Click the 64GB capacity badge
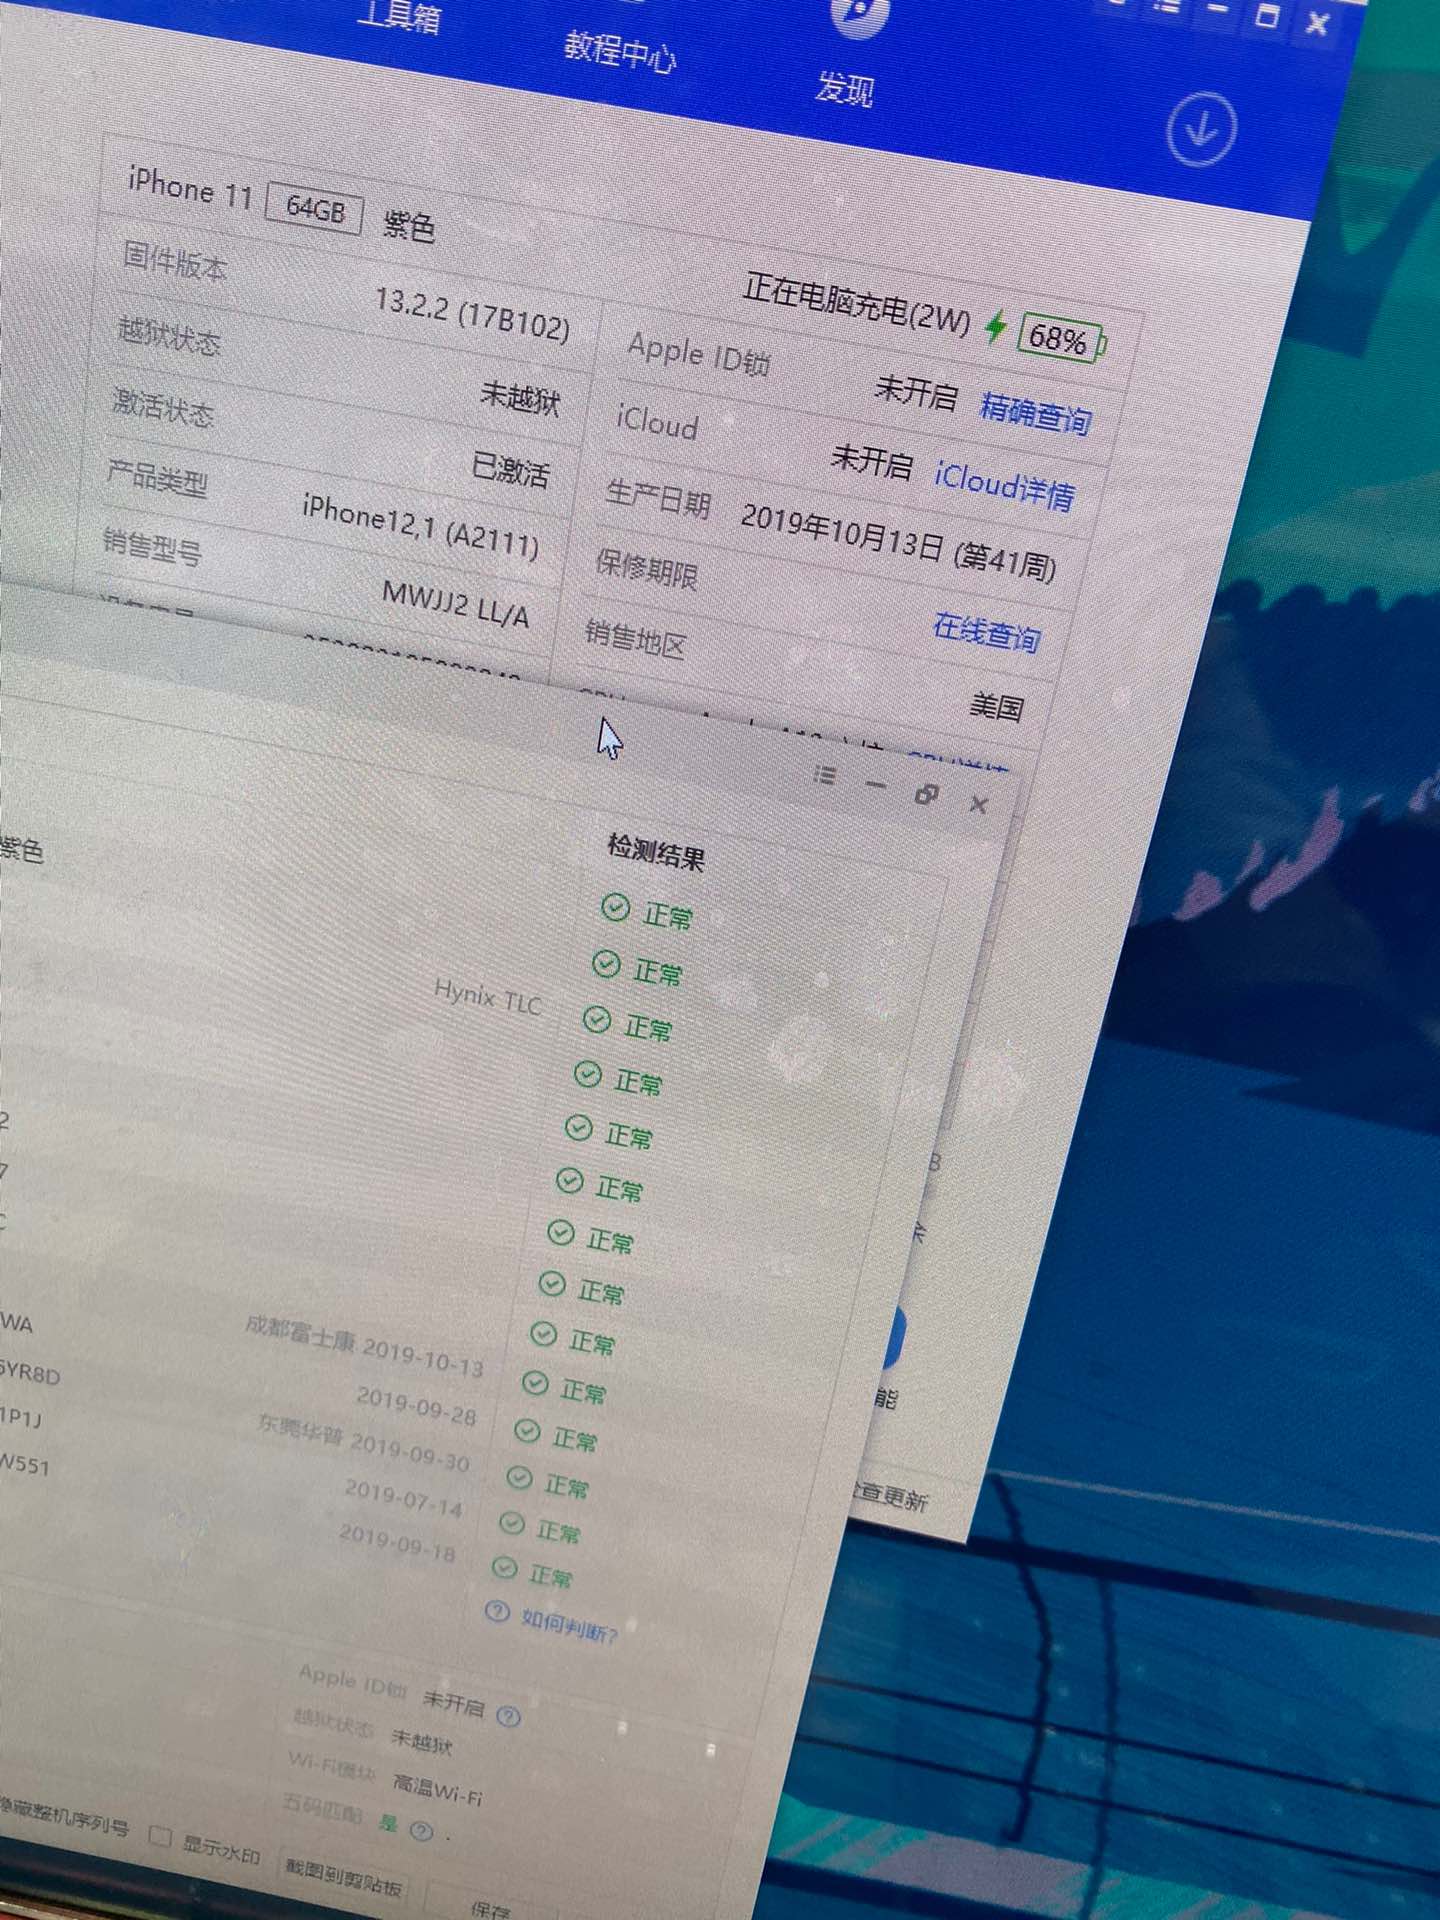The height and width of the screenshot is (1920, 1440). [314, 208]
